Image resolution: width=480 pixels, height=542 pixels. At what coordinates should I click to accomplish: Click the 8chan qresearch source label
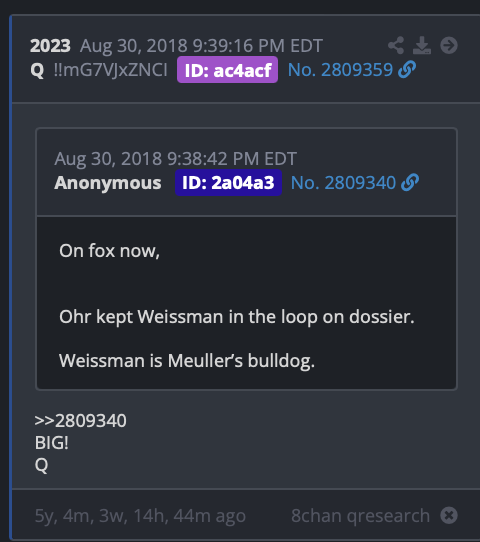pos(360,516)
